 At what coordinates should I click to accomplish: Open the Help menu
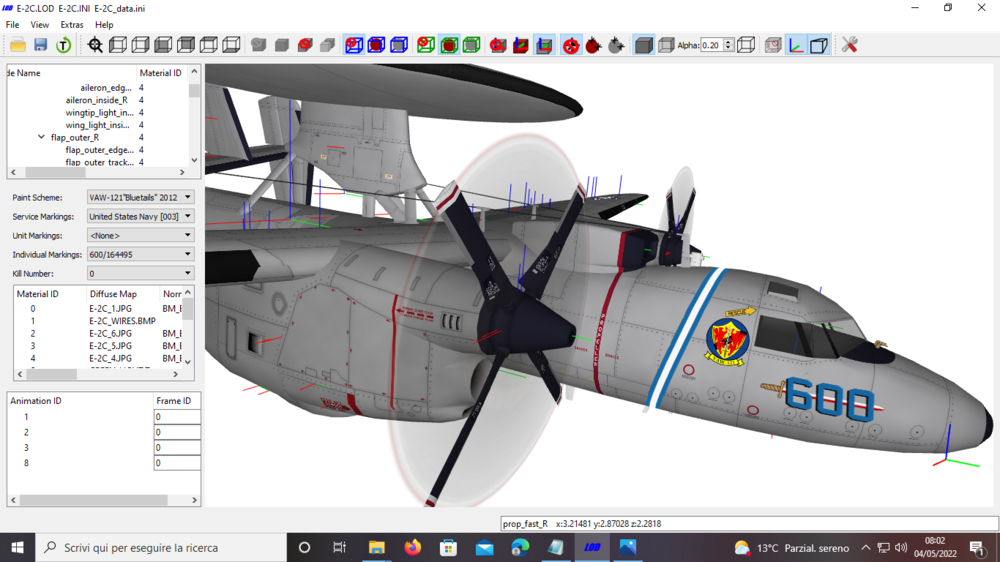click(x=104, y=24)
